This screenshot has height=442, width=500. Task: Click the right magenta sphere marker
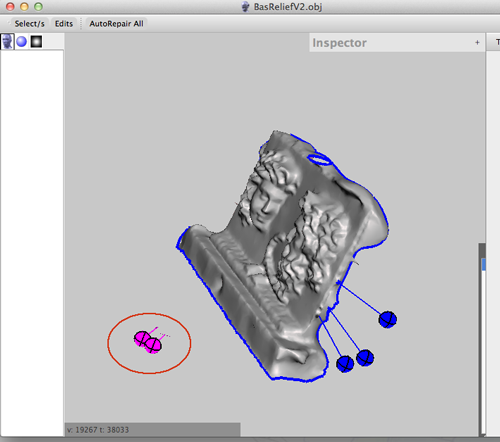coord(153,346)
